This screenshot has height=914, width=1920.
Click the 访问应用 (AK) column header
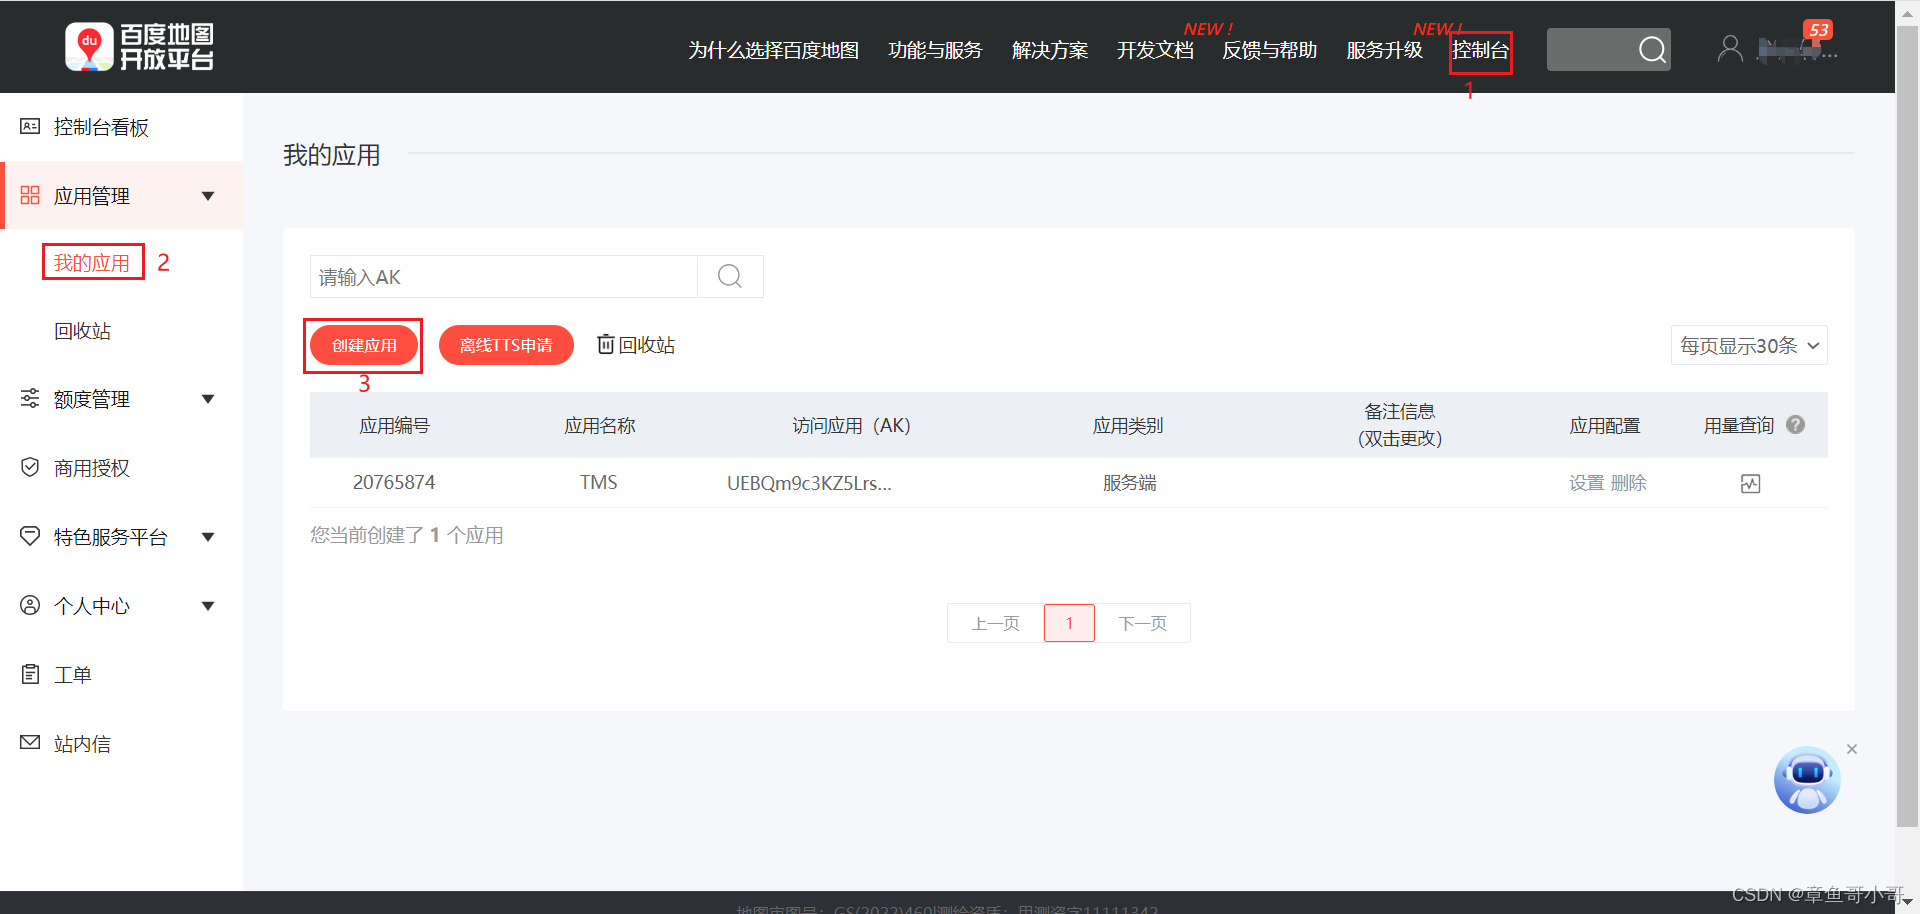click(851, 425)
